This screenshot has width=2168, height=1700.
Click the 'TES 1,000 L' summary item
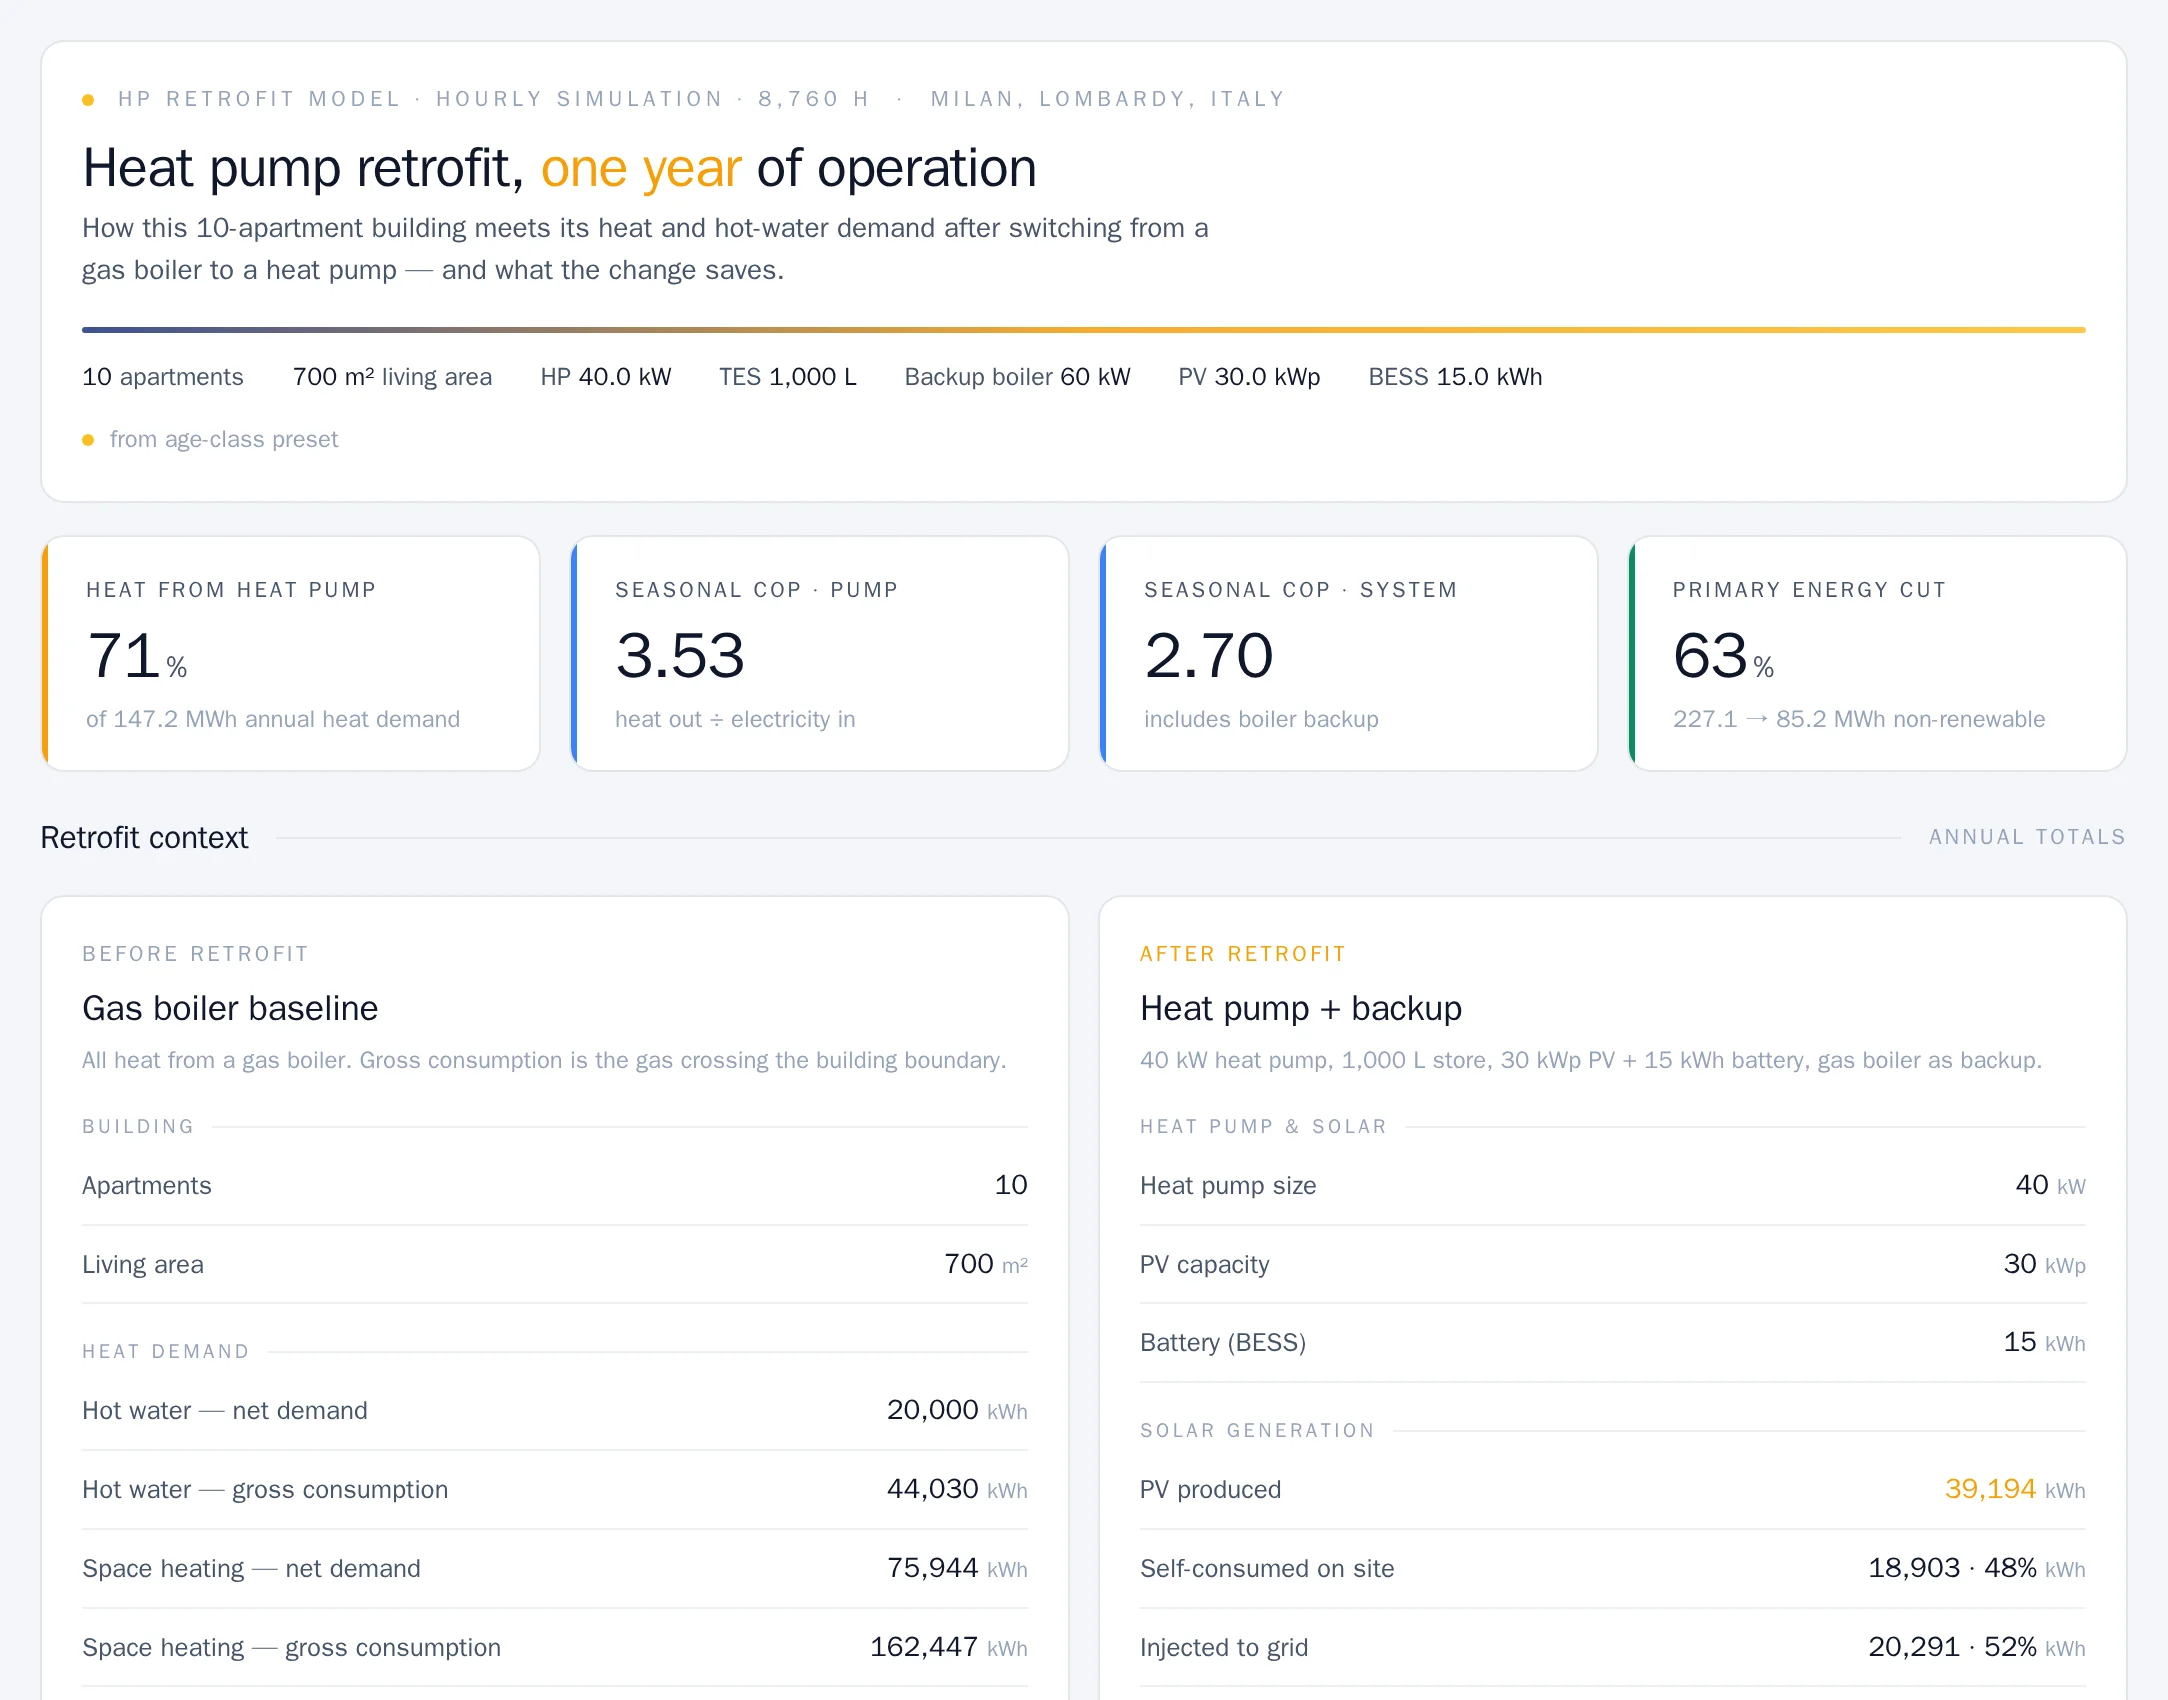[788, 377]
